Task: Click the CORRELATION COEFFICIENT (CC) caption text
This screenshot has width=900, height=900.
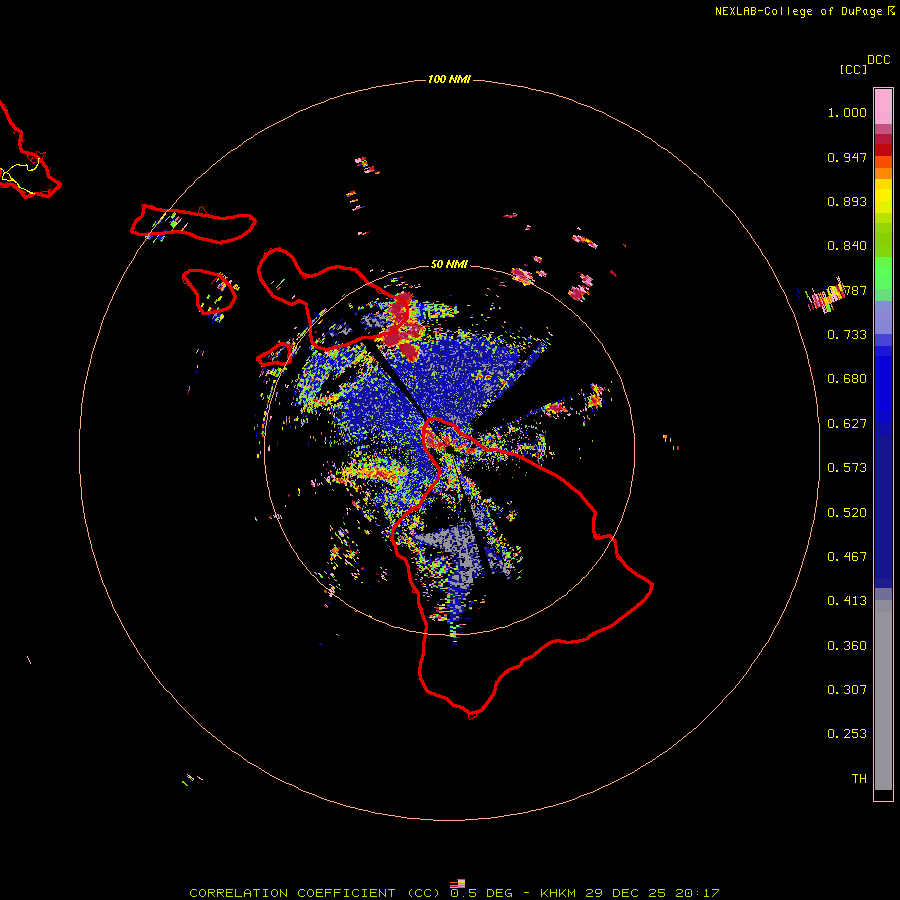Action: point(315,893)
